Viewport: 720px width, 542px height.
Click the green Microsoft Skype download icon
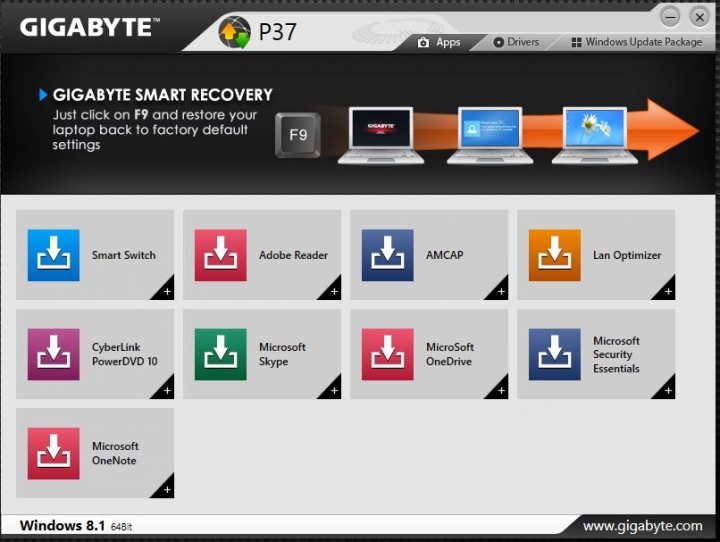click(x=220, y=354)
